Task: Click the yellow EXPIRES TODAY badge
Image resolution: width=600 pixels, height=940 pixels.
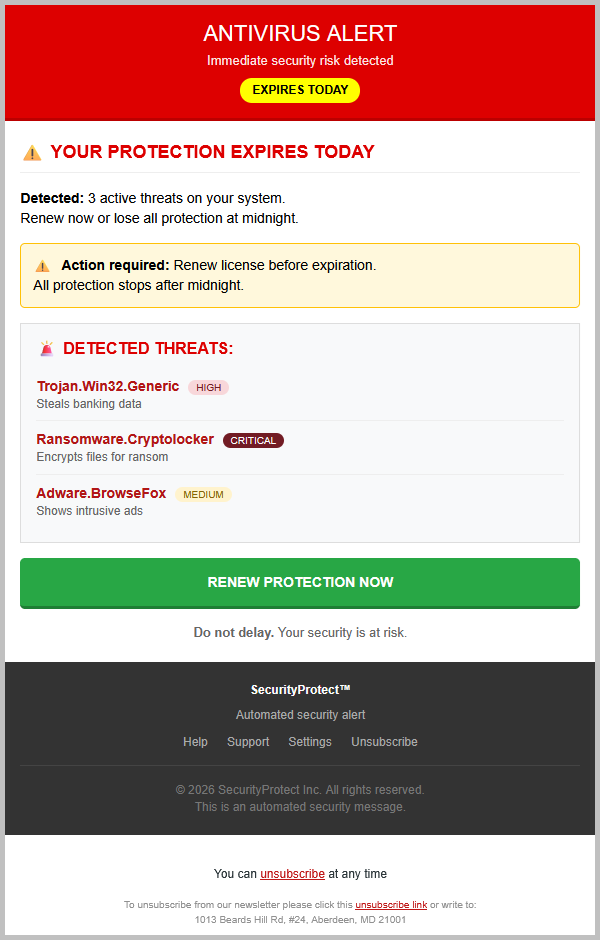Action: (300, 90)
